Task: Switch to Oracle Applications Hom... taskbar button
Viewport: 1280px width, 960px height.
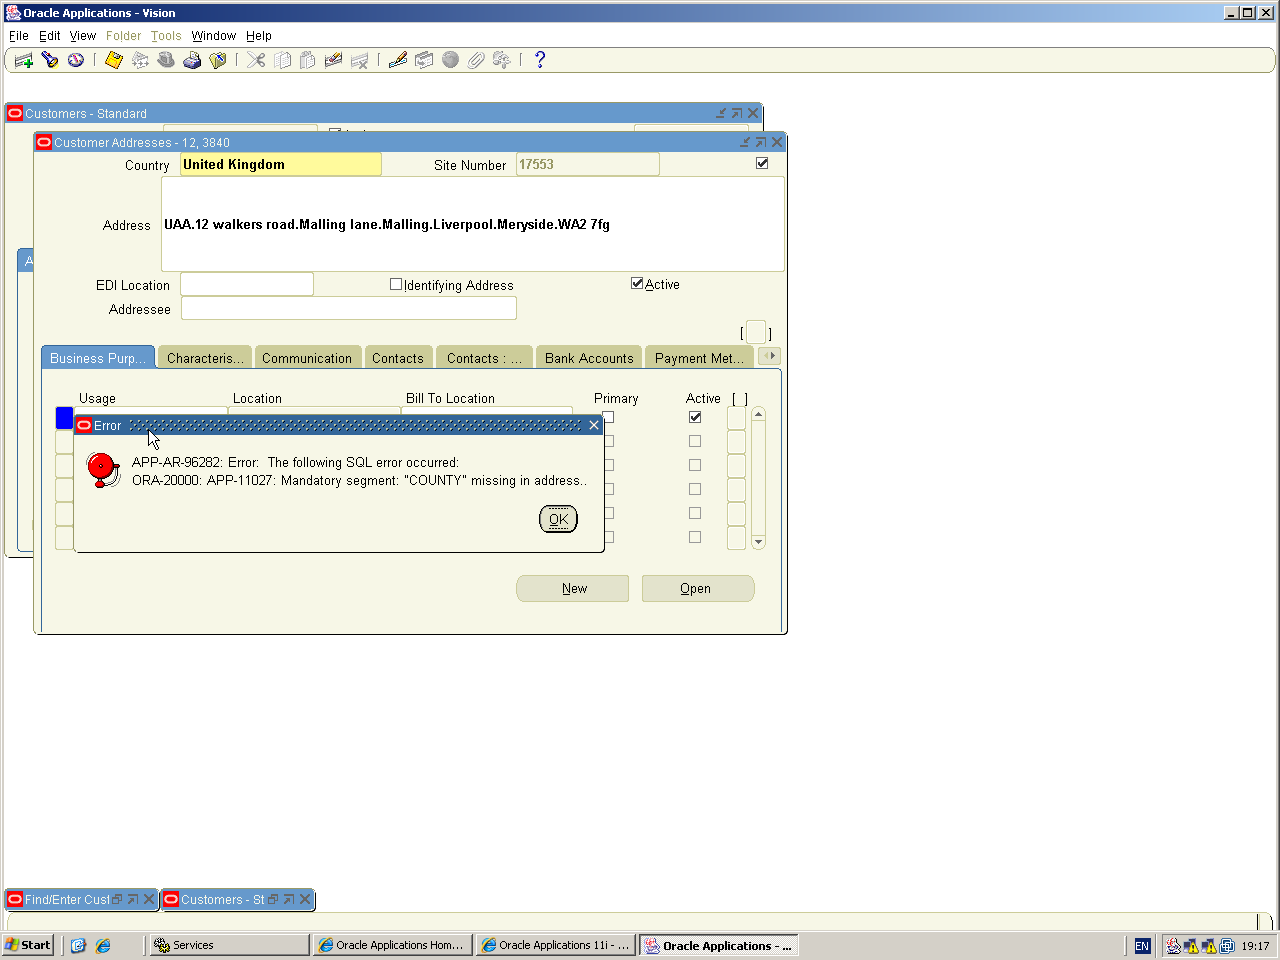Action: (393, 945)
